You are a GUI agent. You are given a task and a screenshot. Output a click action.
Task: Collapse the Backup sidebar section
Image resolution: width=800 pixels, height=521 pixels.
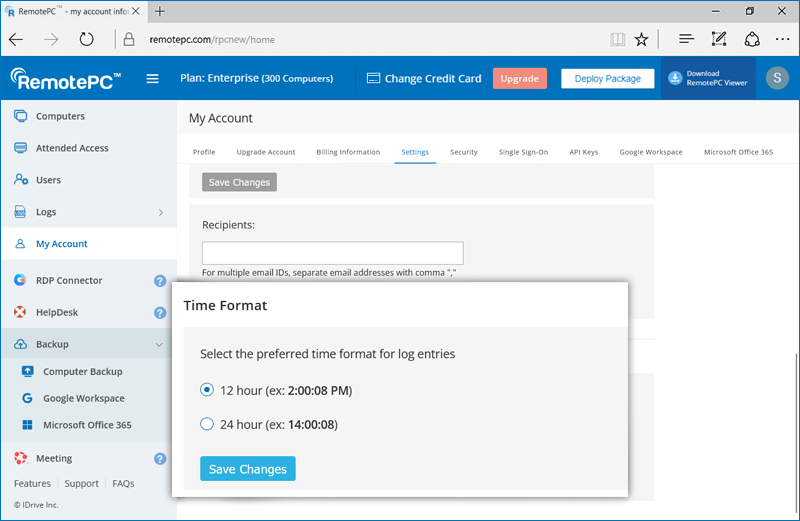[160, 345]
